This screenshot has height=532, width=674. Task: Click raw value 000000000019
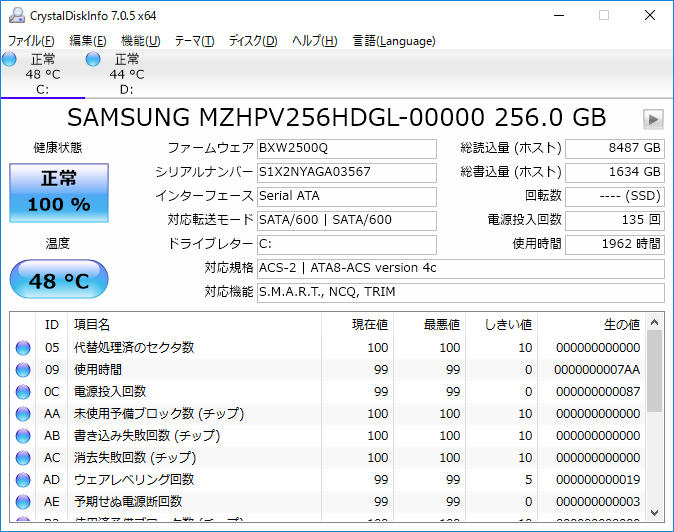click(x=598, y=480)
